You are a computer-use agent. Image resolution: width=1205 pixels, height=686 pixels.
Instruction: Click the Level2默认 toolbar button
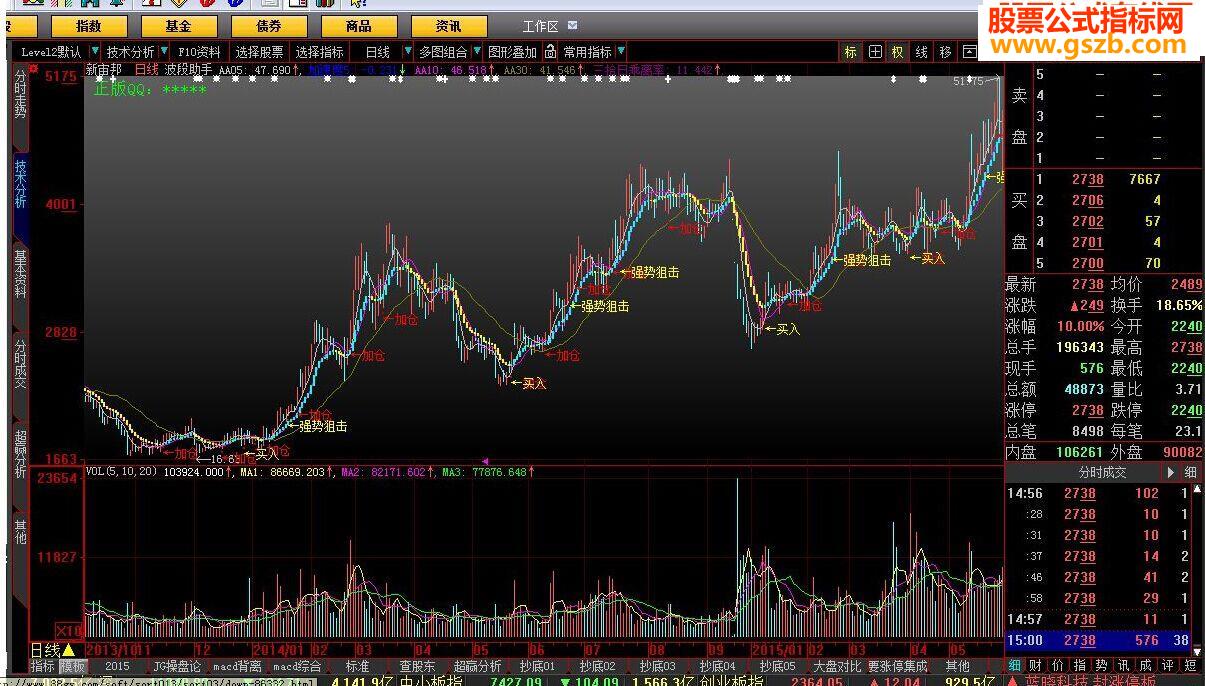52,52
